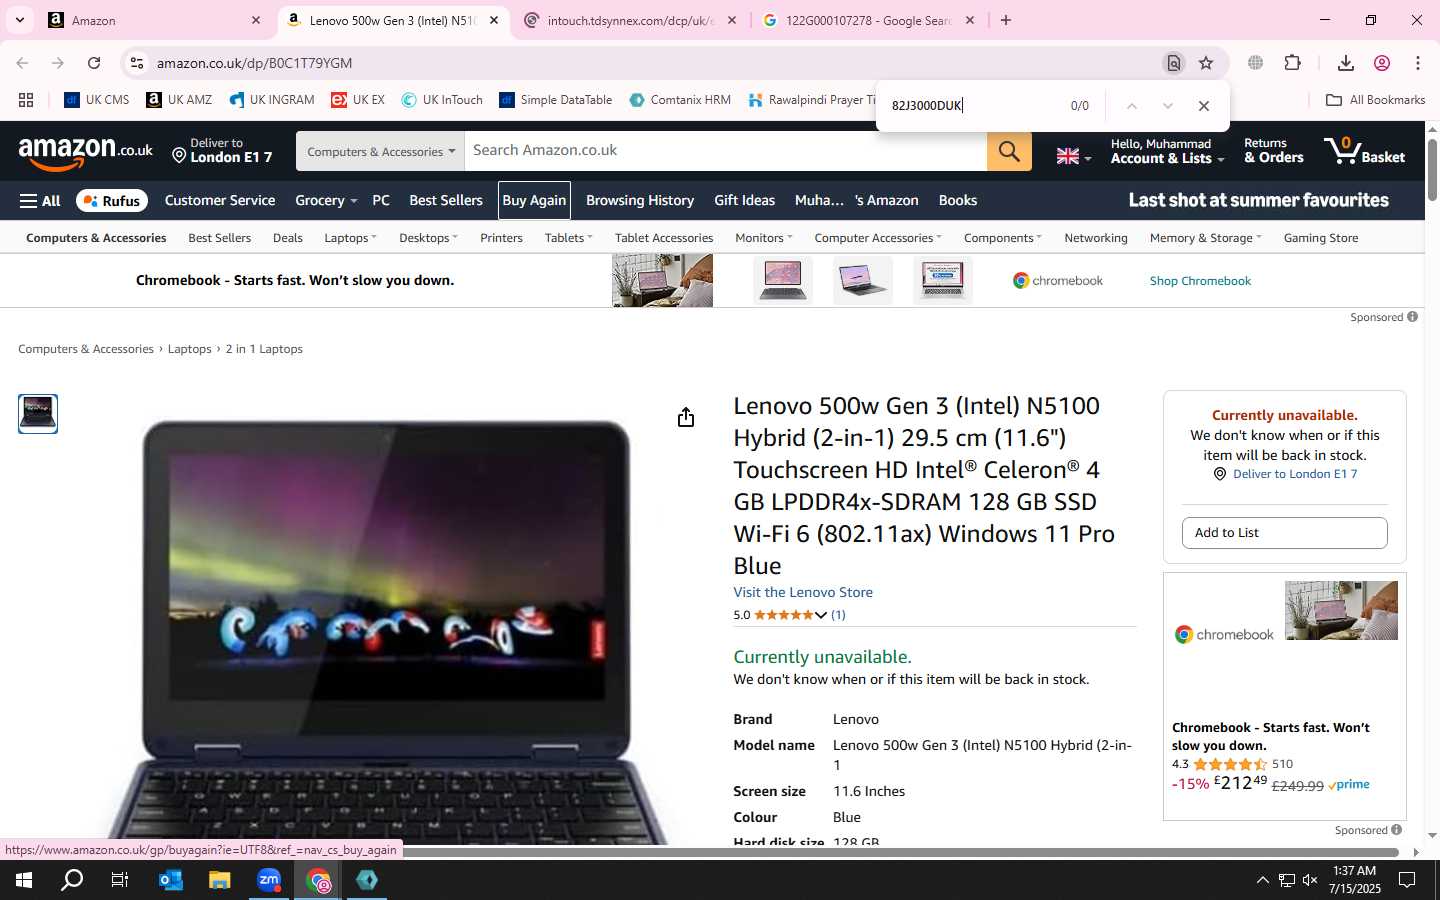Expand the Monitors subnav dropdown

point(764,238)
